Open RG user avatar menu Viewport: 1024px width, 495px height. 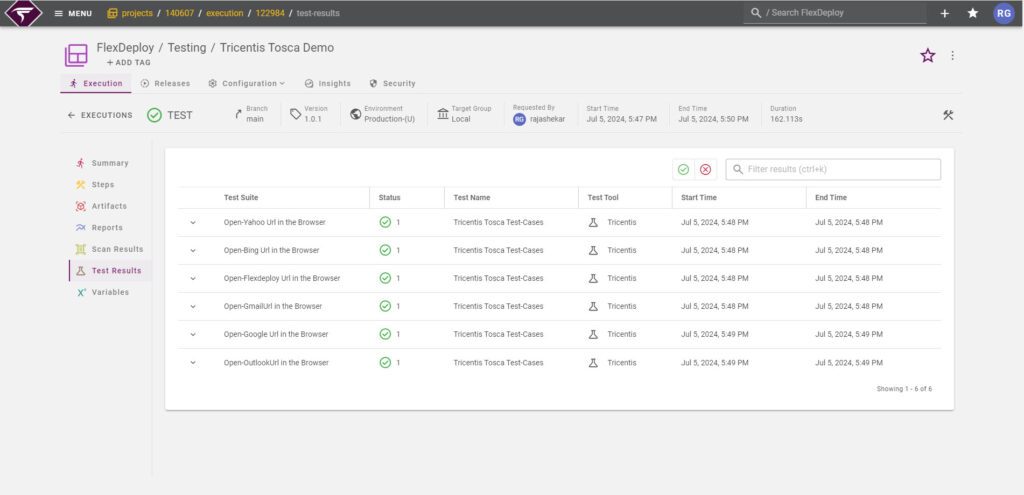tap(1004, 13)
